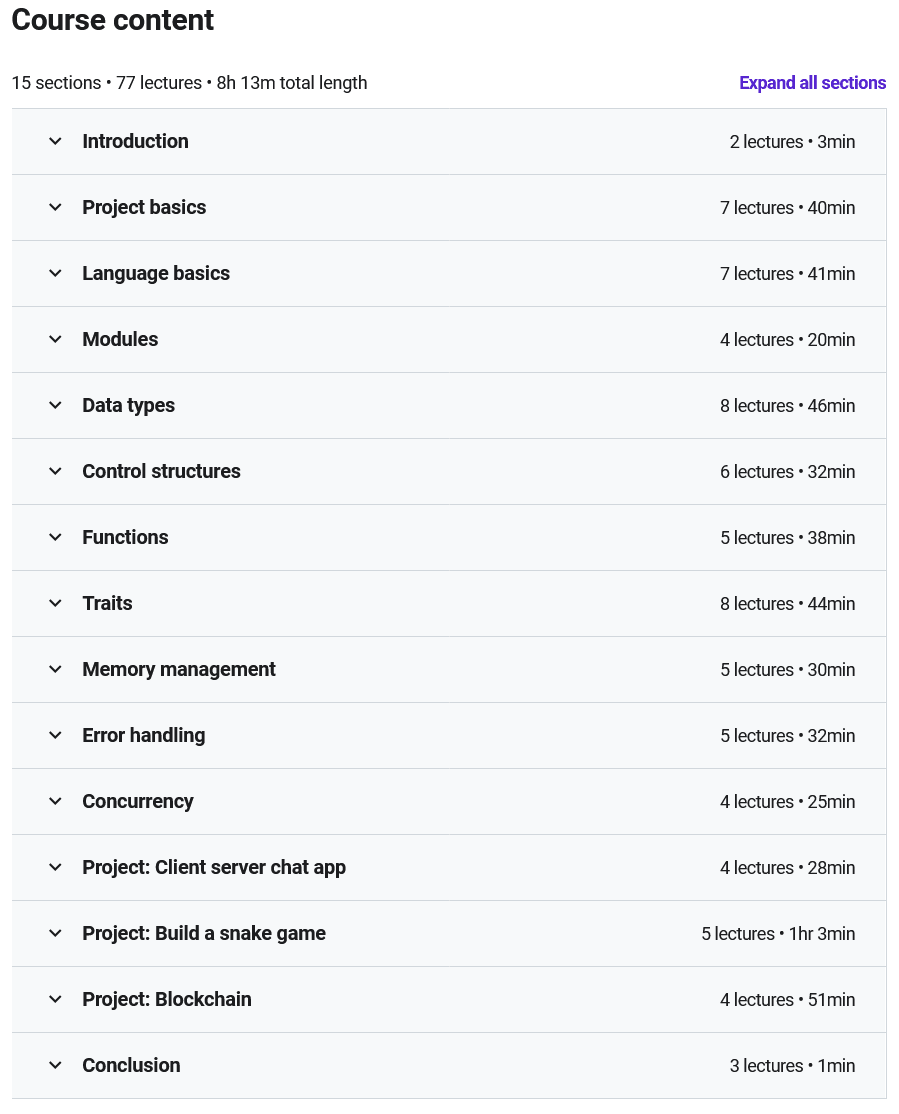Click the Blockchain 4 lectures 51min label
Image resolution: width=899 pixels, height=1114 pixels.
pos(787,1000)
